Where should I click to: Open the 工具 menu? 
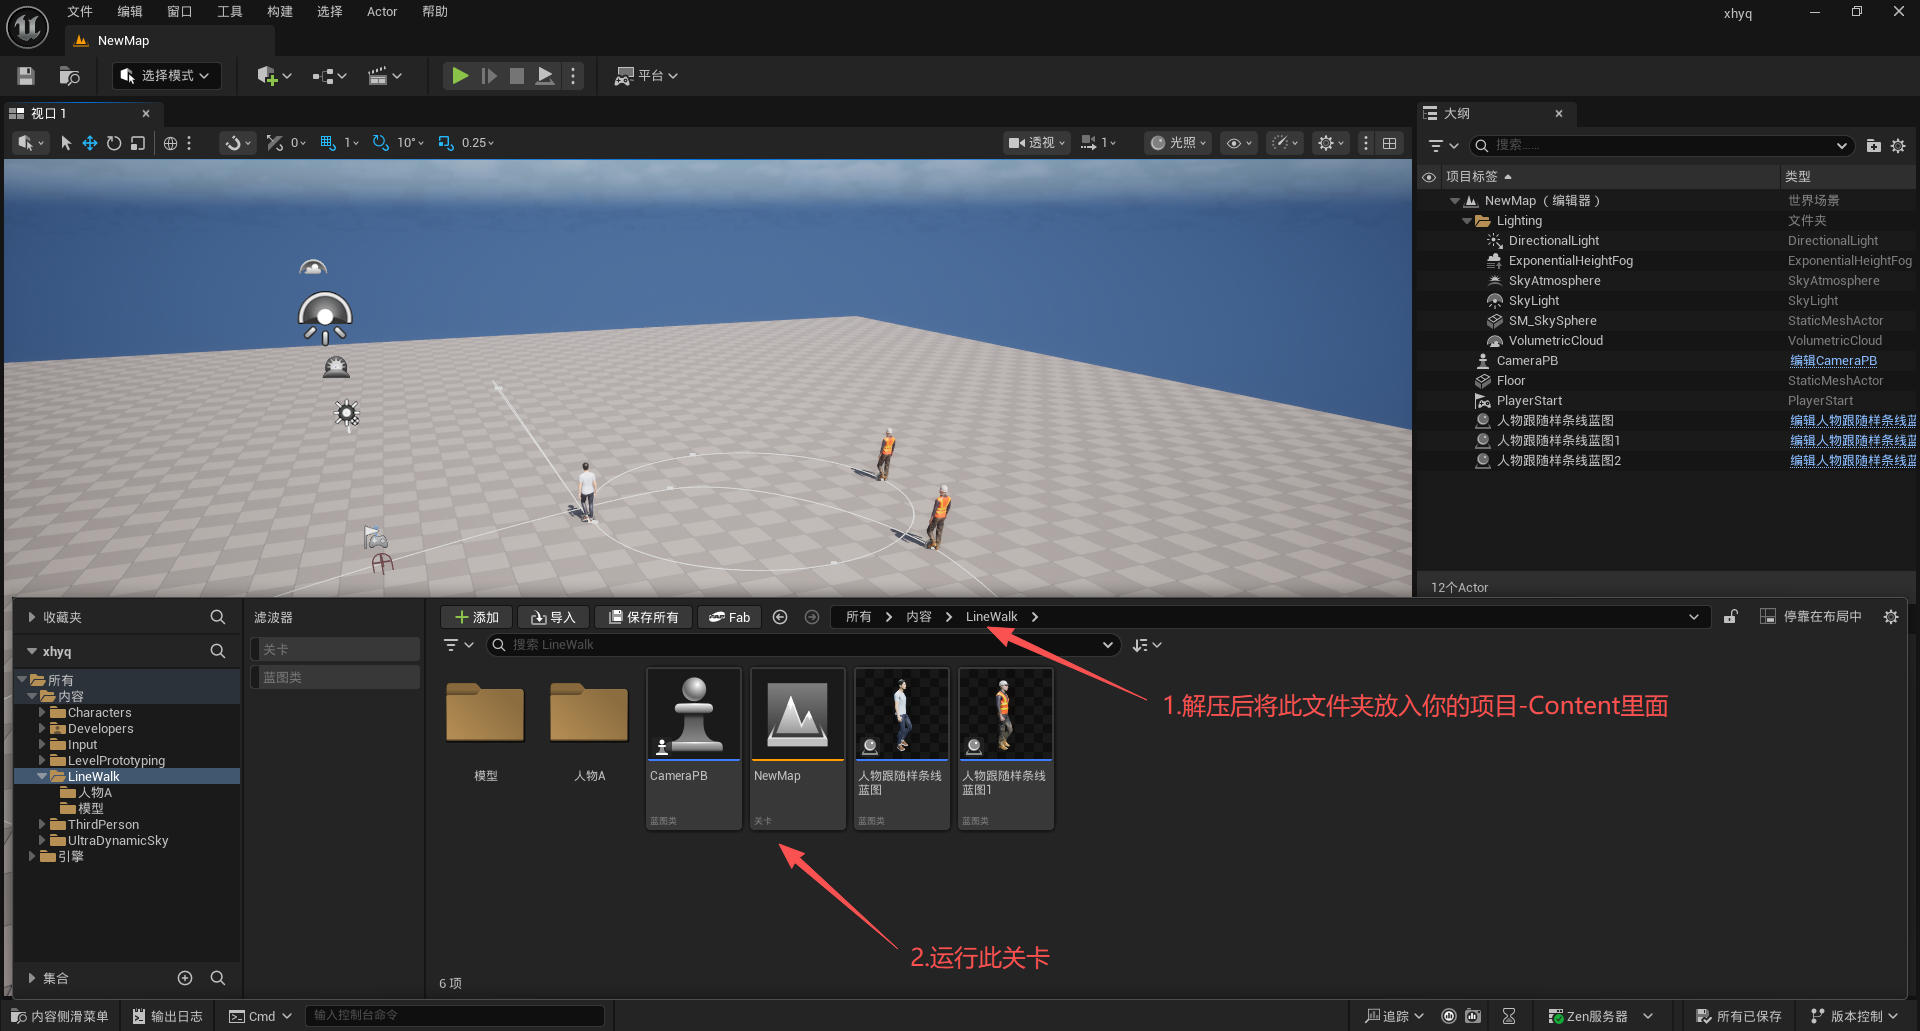click(230, 12)
